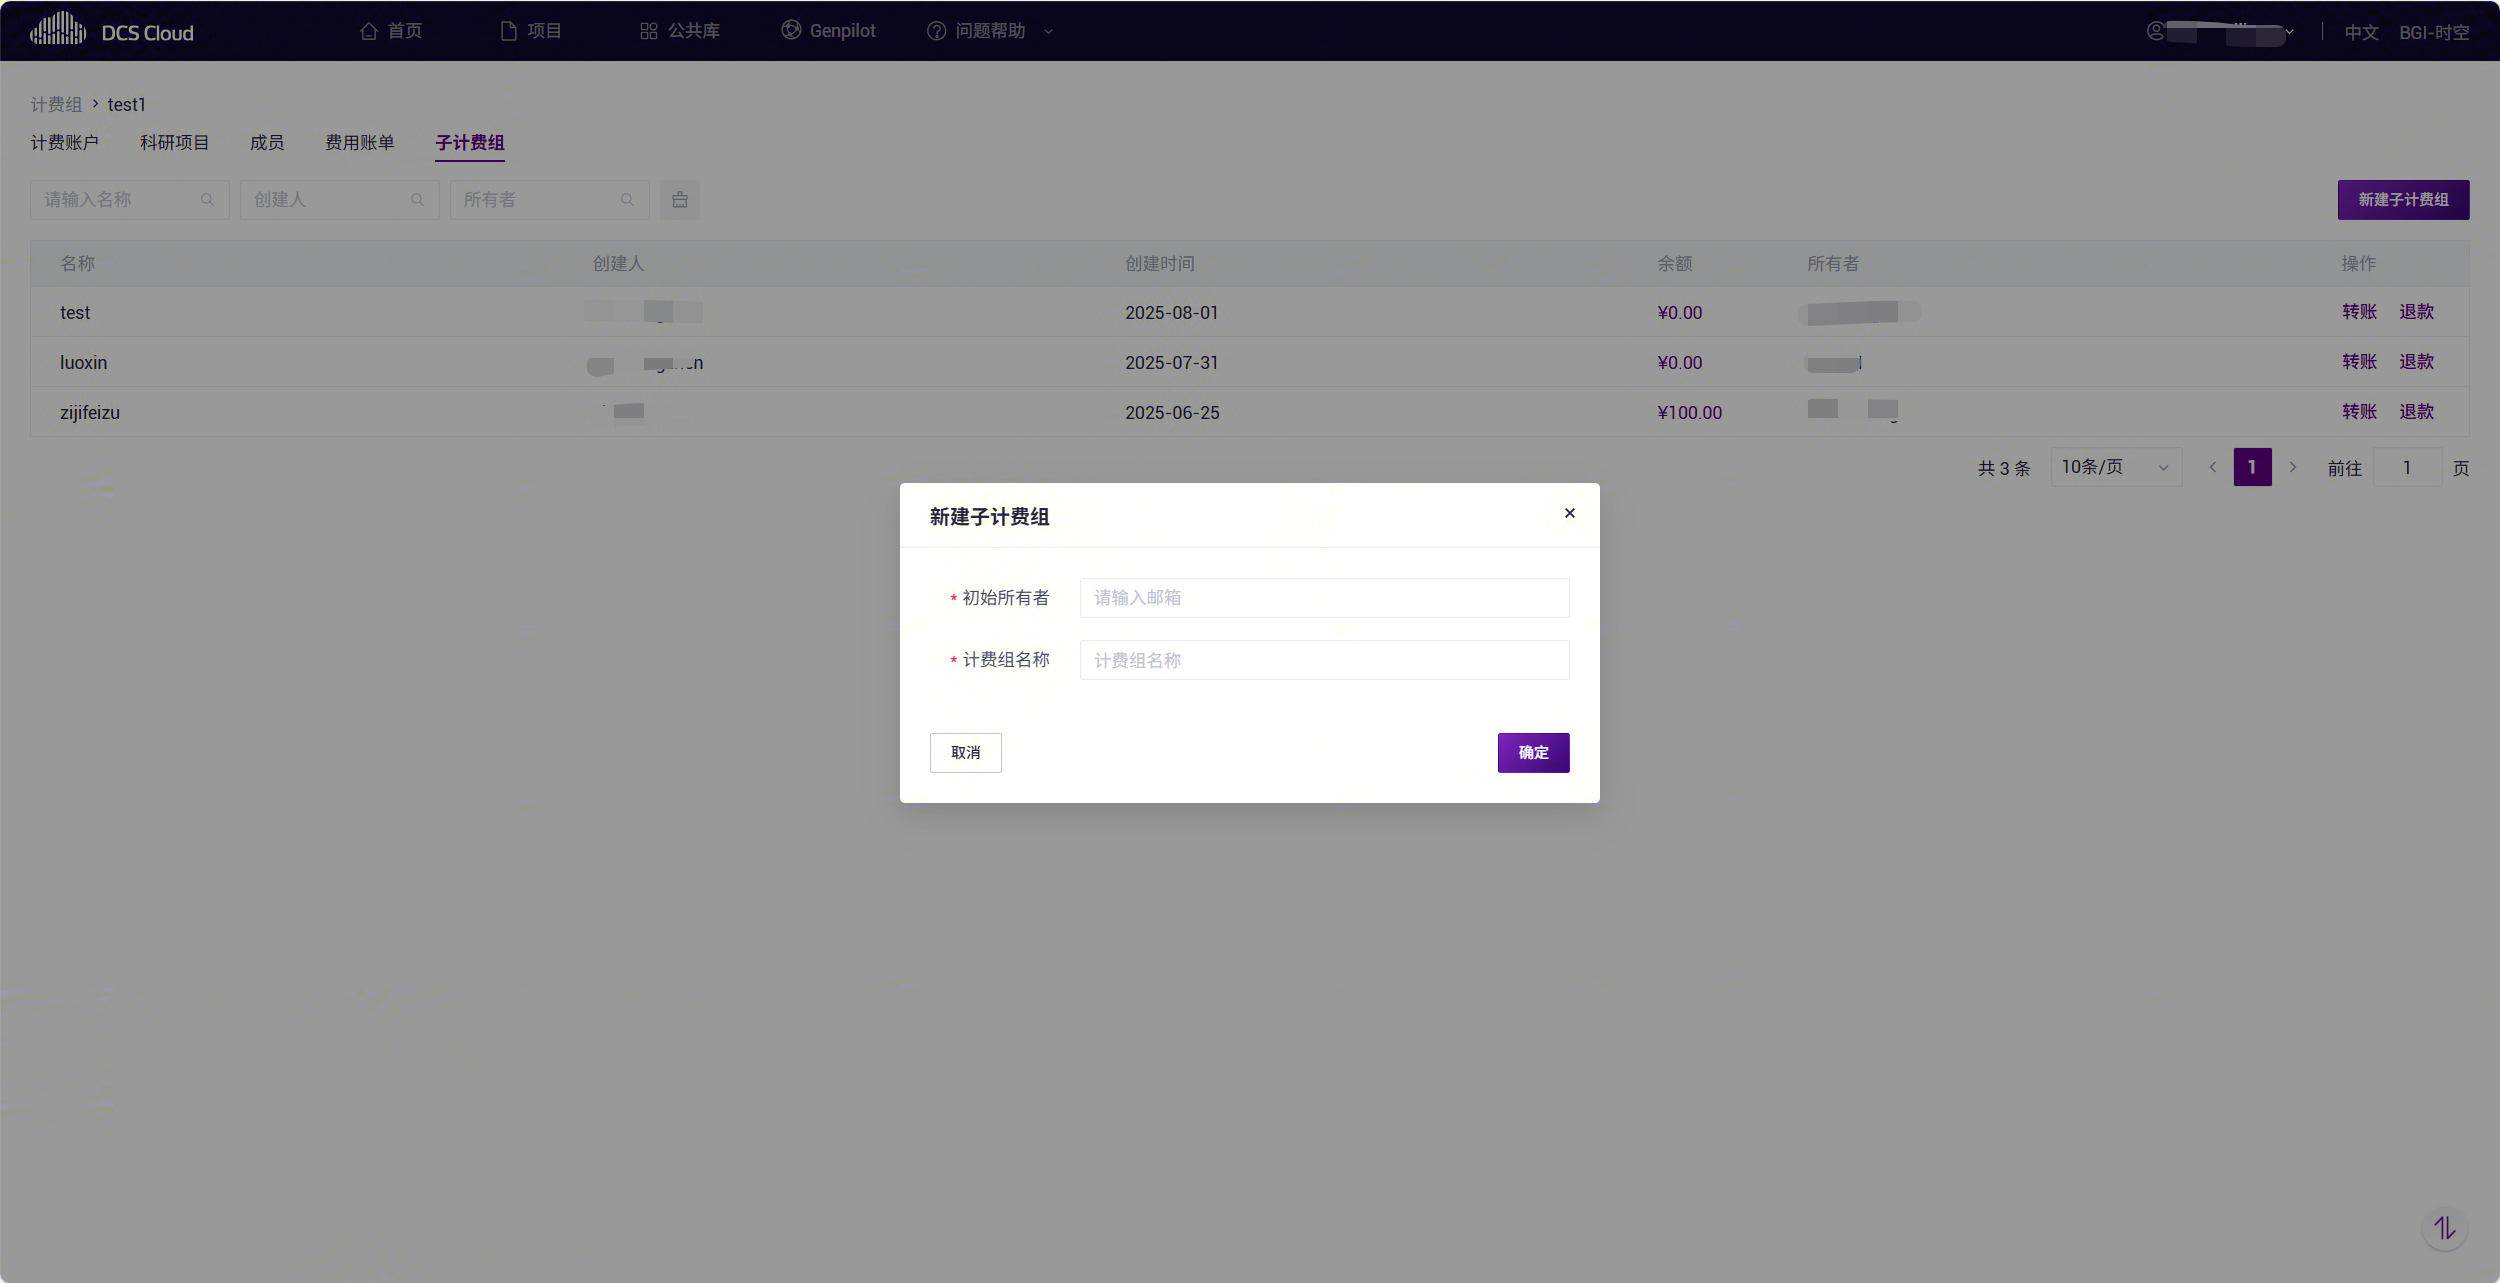Click the 确定 button in dialog
Image resolution: width=2500 pixels, height=1283 pixels.
tap(1533, 753)
